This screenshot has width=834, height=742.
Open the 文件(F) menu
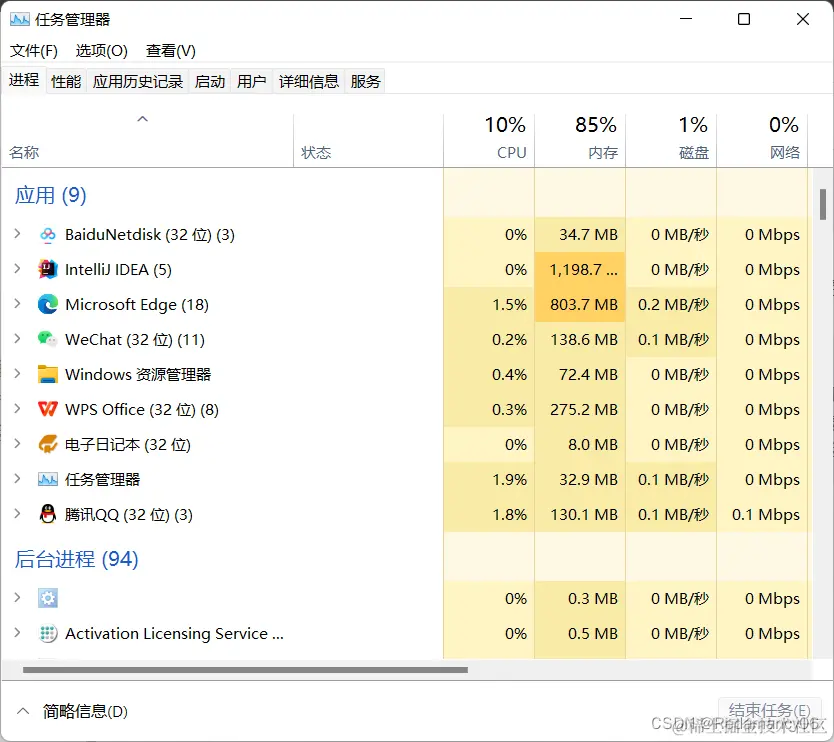click(34, 51)
